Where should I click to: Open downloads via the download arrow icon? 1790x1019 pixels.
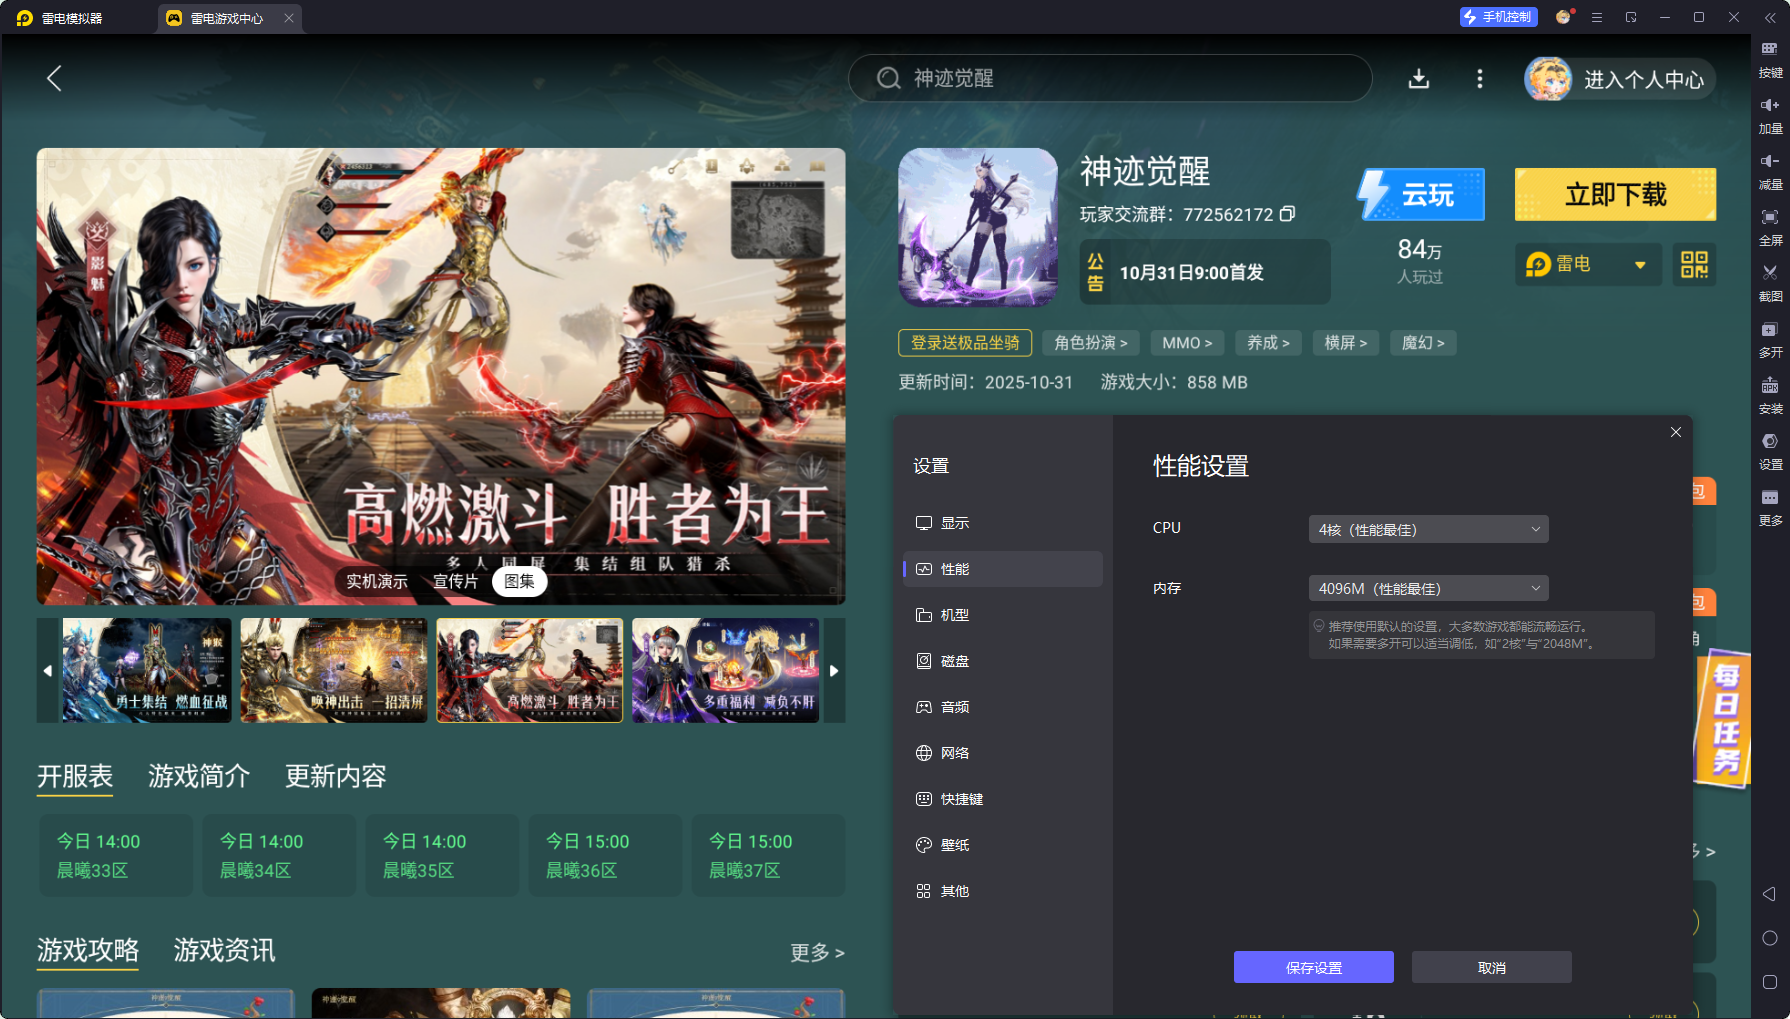click(1419, 79)
